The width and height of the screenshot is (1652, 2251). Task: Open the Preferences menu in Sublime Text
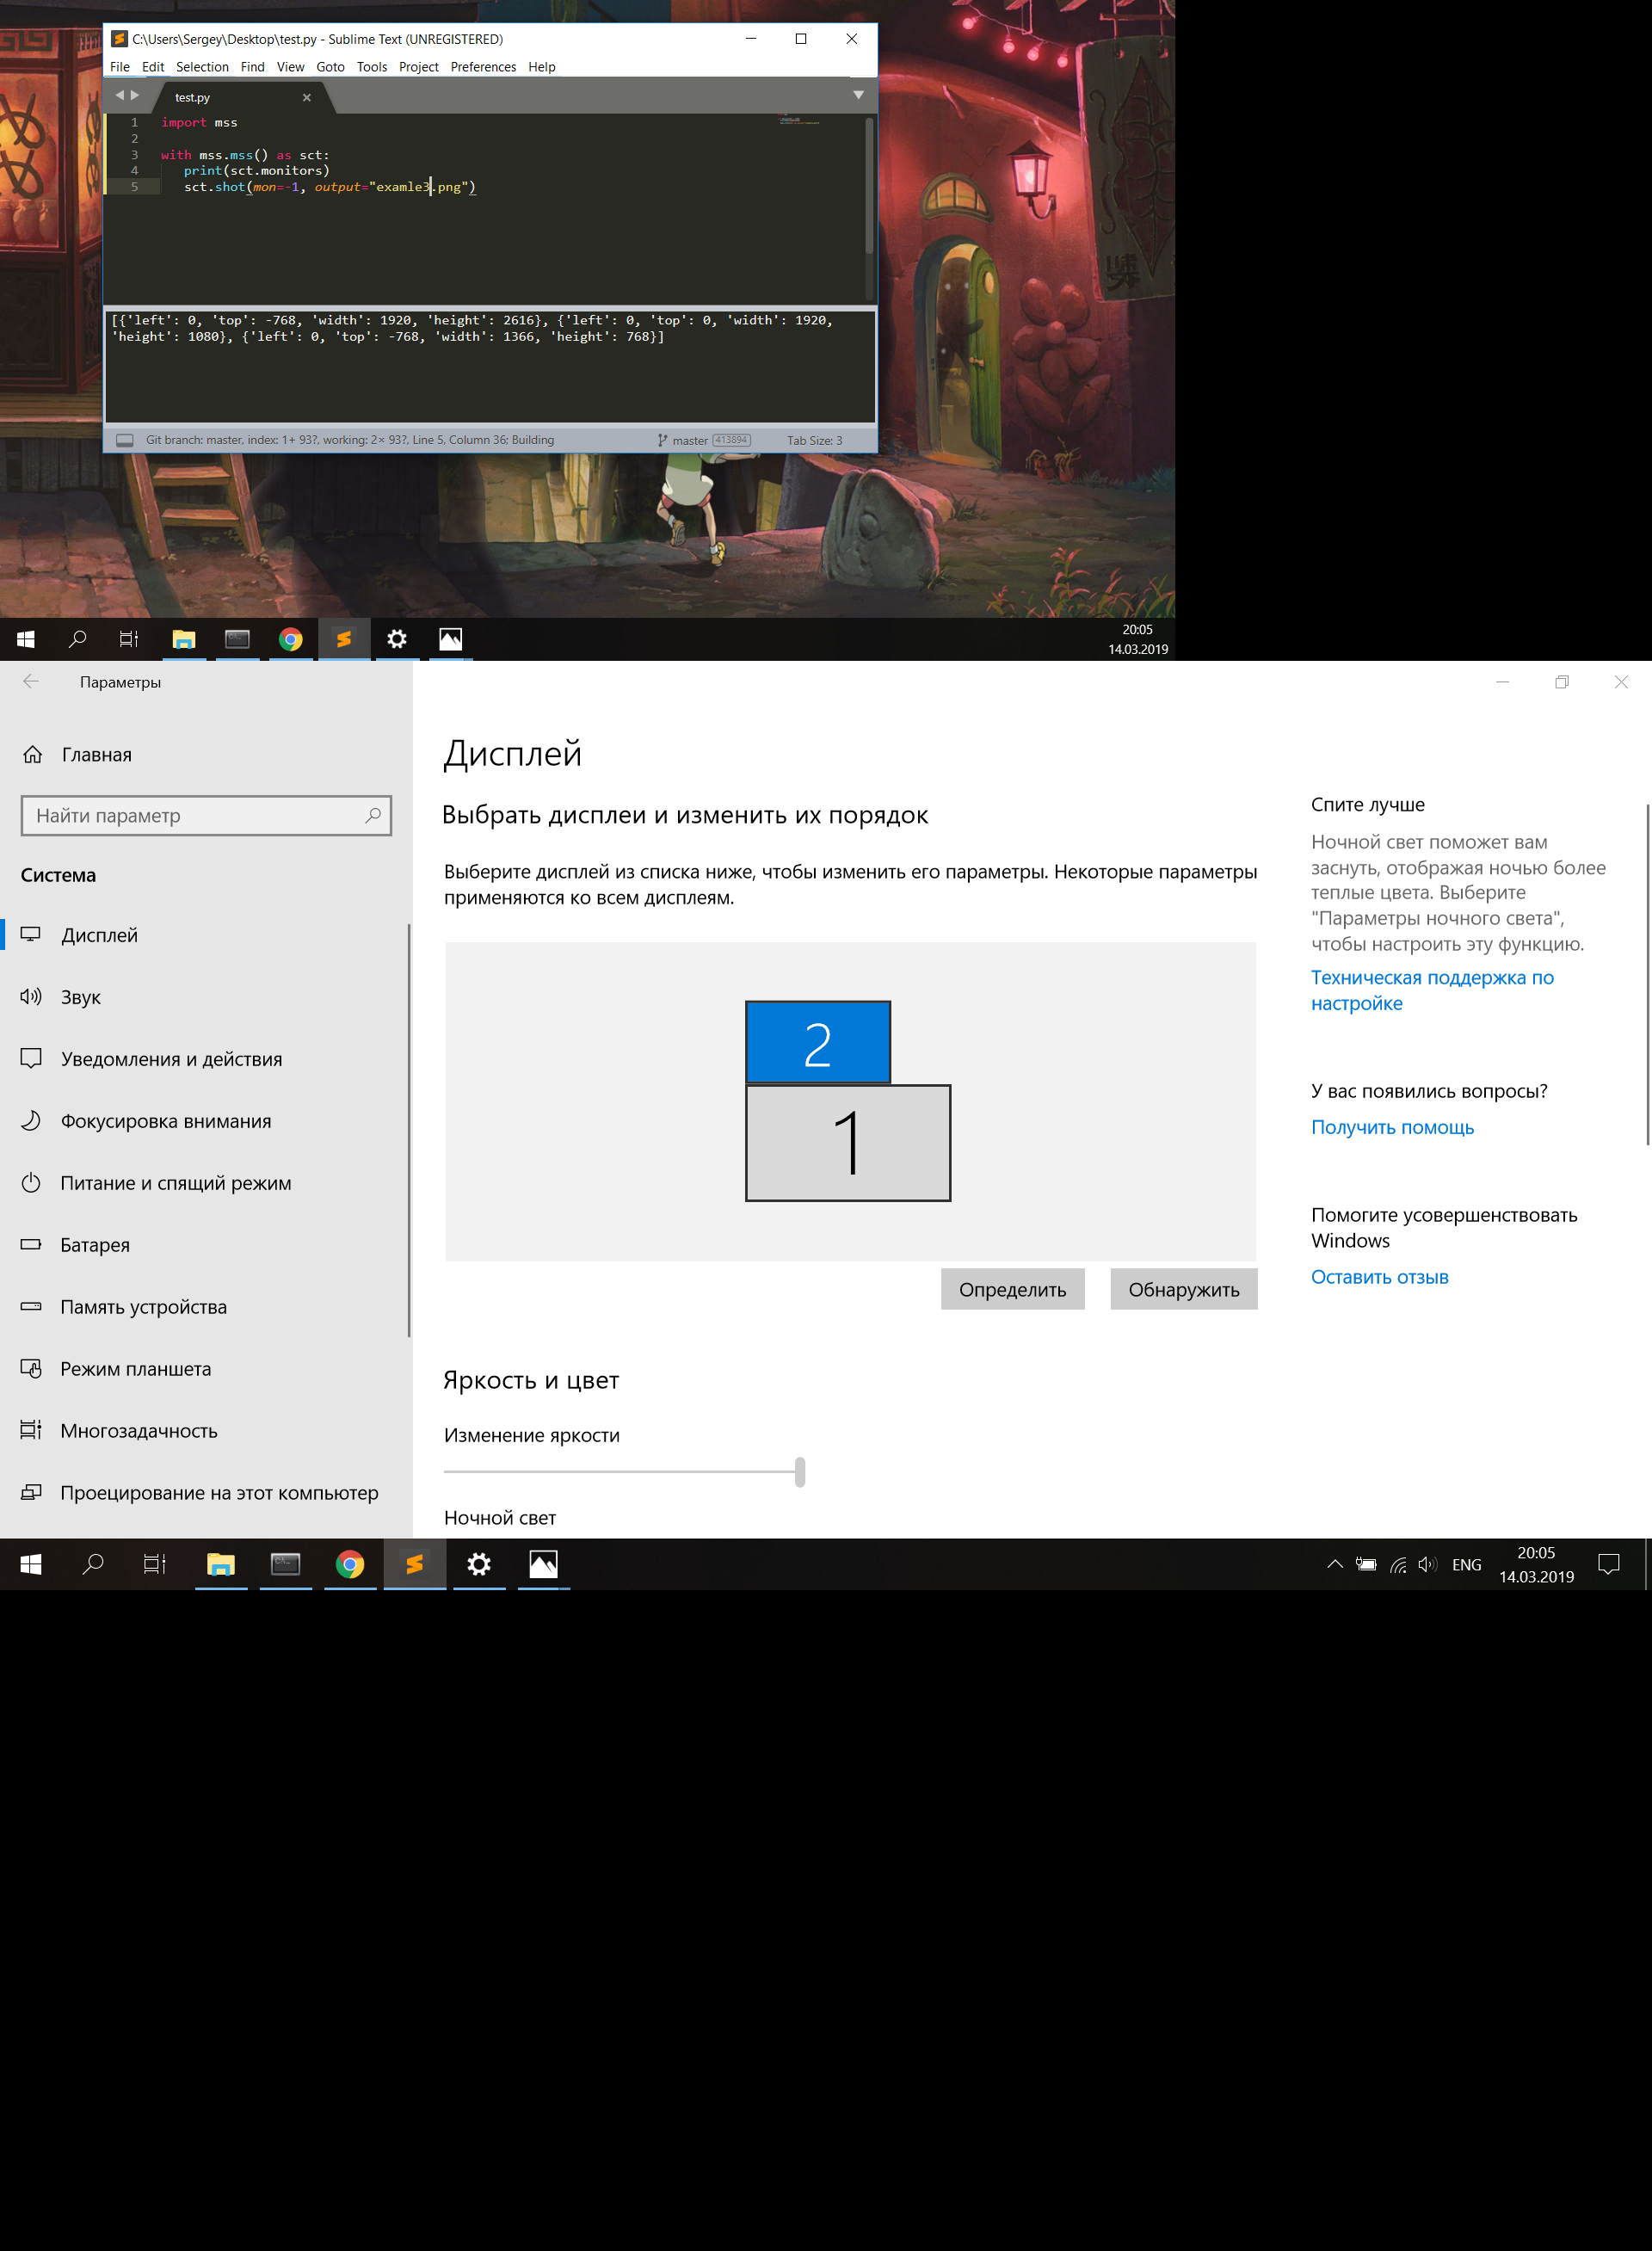[x=483, y=66]
